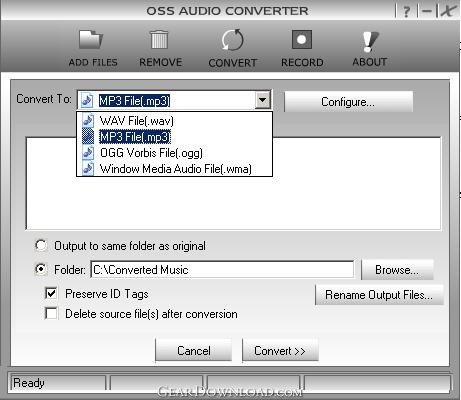The image size is (461, 400).
Task: Minimize the OSS Audio Converter window
Action: pyautogui.click(x=426, y=11)
